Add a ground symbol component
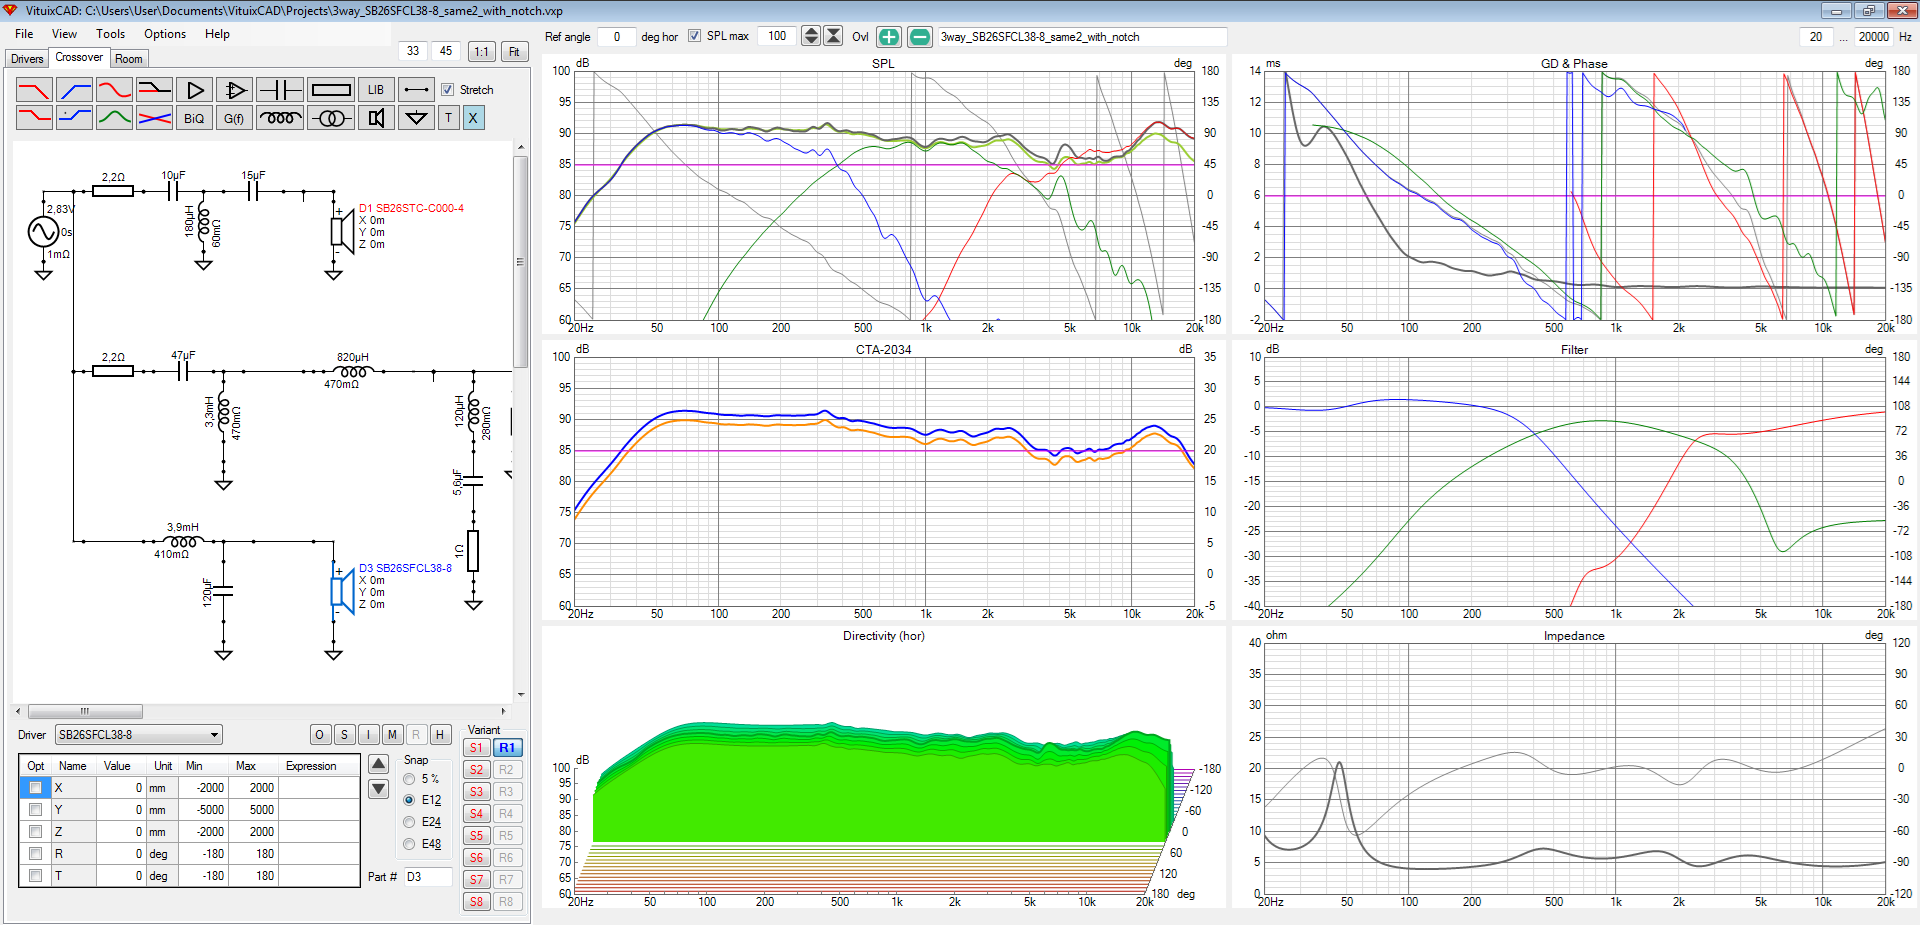This screenshot has width=1920, height=925. [416, 118]
